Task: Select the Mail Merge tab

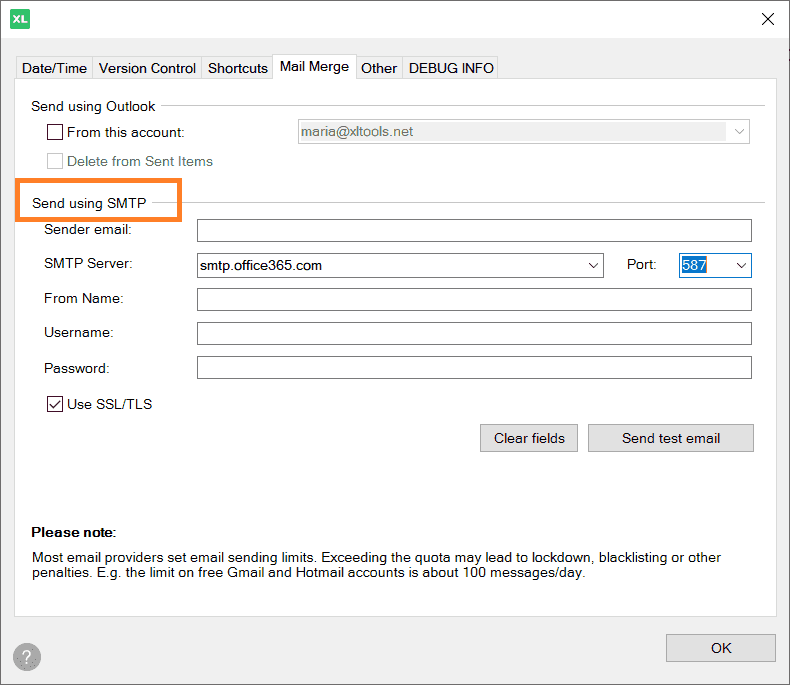Action: pyautogui.click(x=314, y=66)
